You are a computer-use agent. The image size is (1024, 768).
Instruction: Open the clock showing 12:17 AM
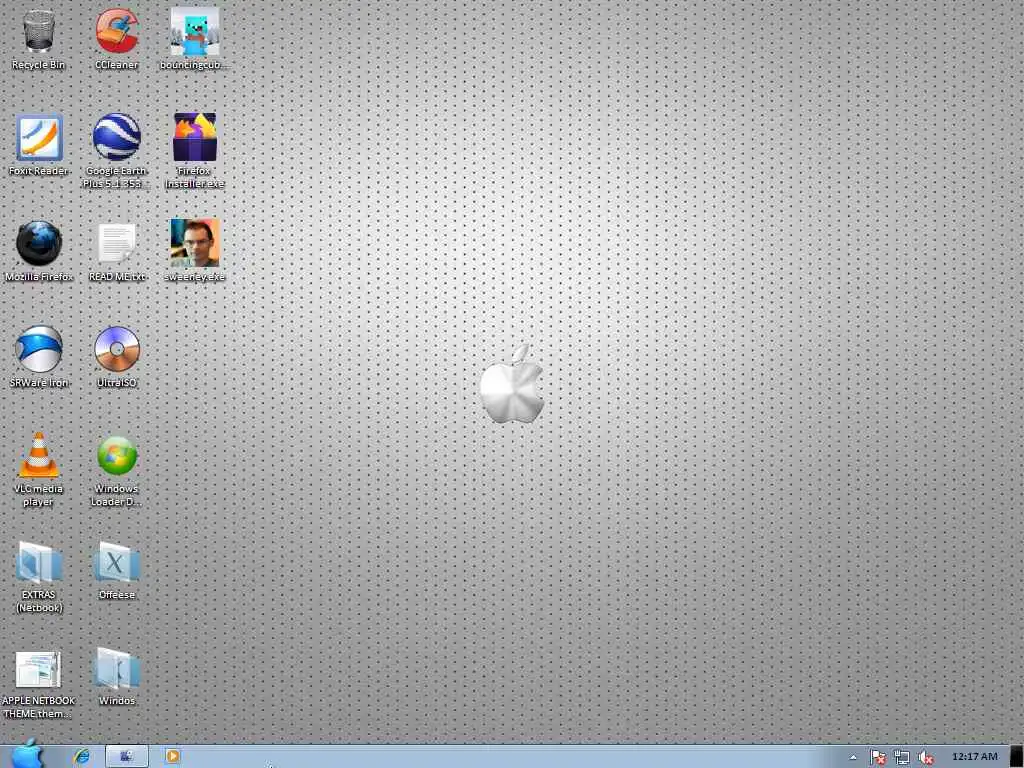tap(974, 756)
